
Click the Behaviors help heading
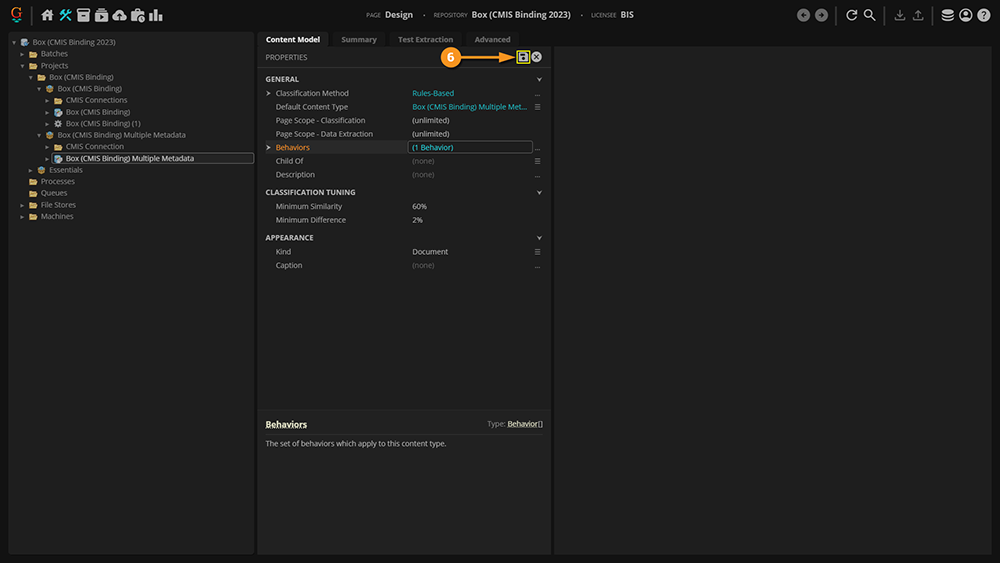point(286,425)
